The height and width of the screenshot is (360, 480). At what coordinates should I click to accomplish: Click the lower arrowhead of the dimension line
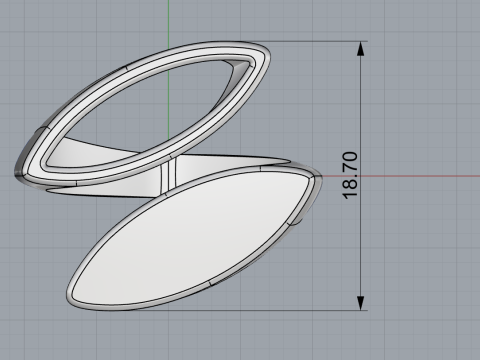360,303
